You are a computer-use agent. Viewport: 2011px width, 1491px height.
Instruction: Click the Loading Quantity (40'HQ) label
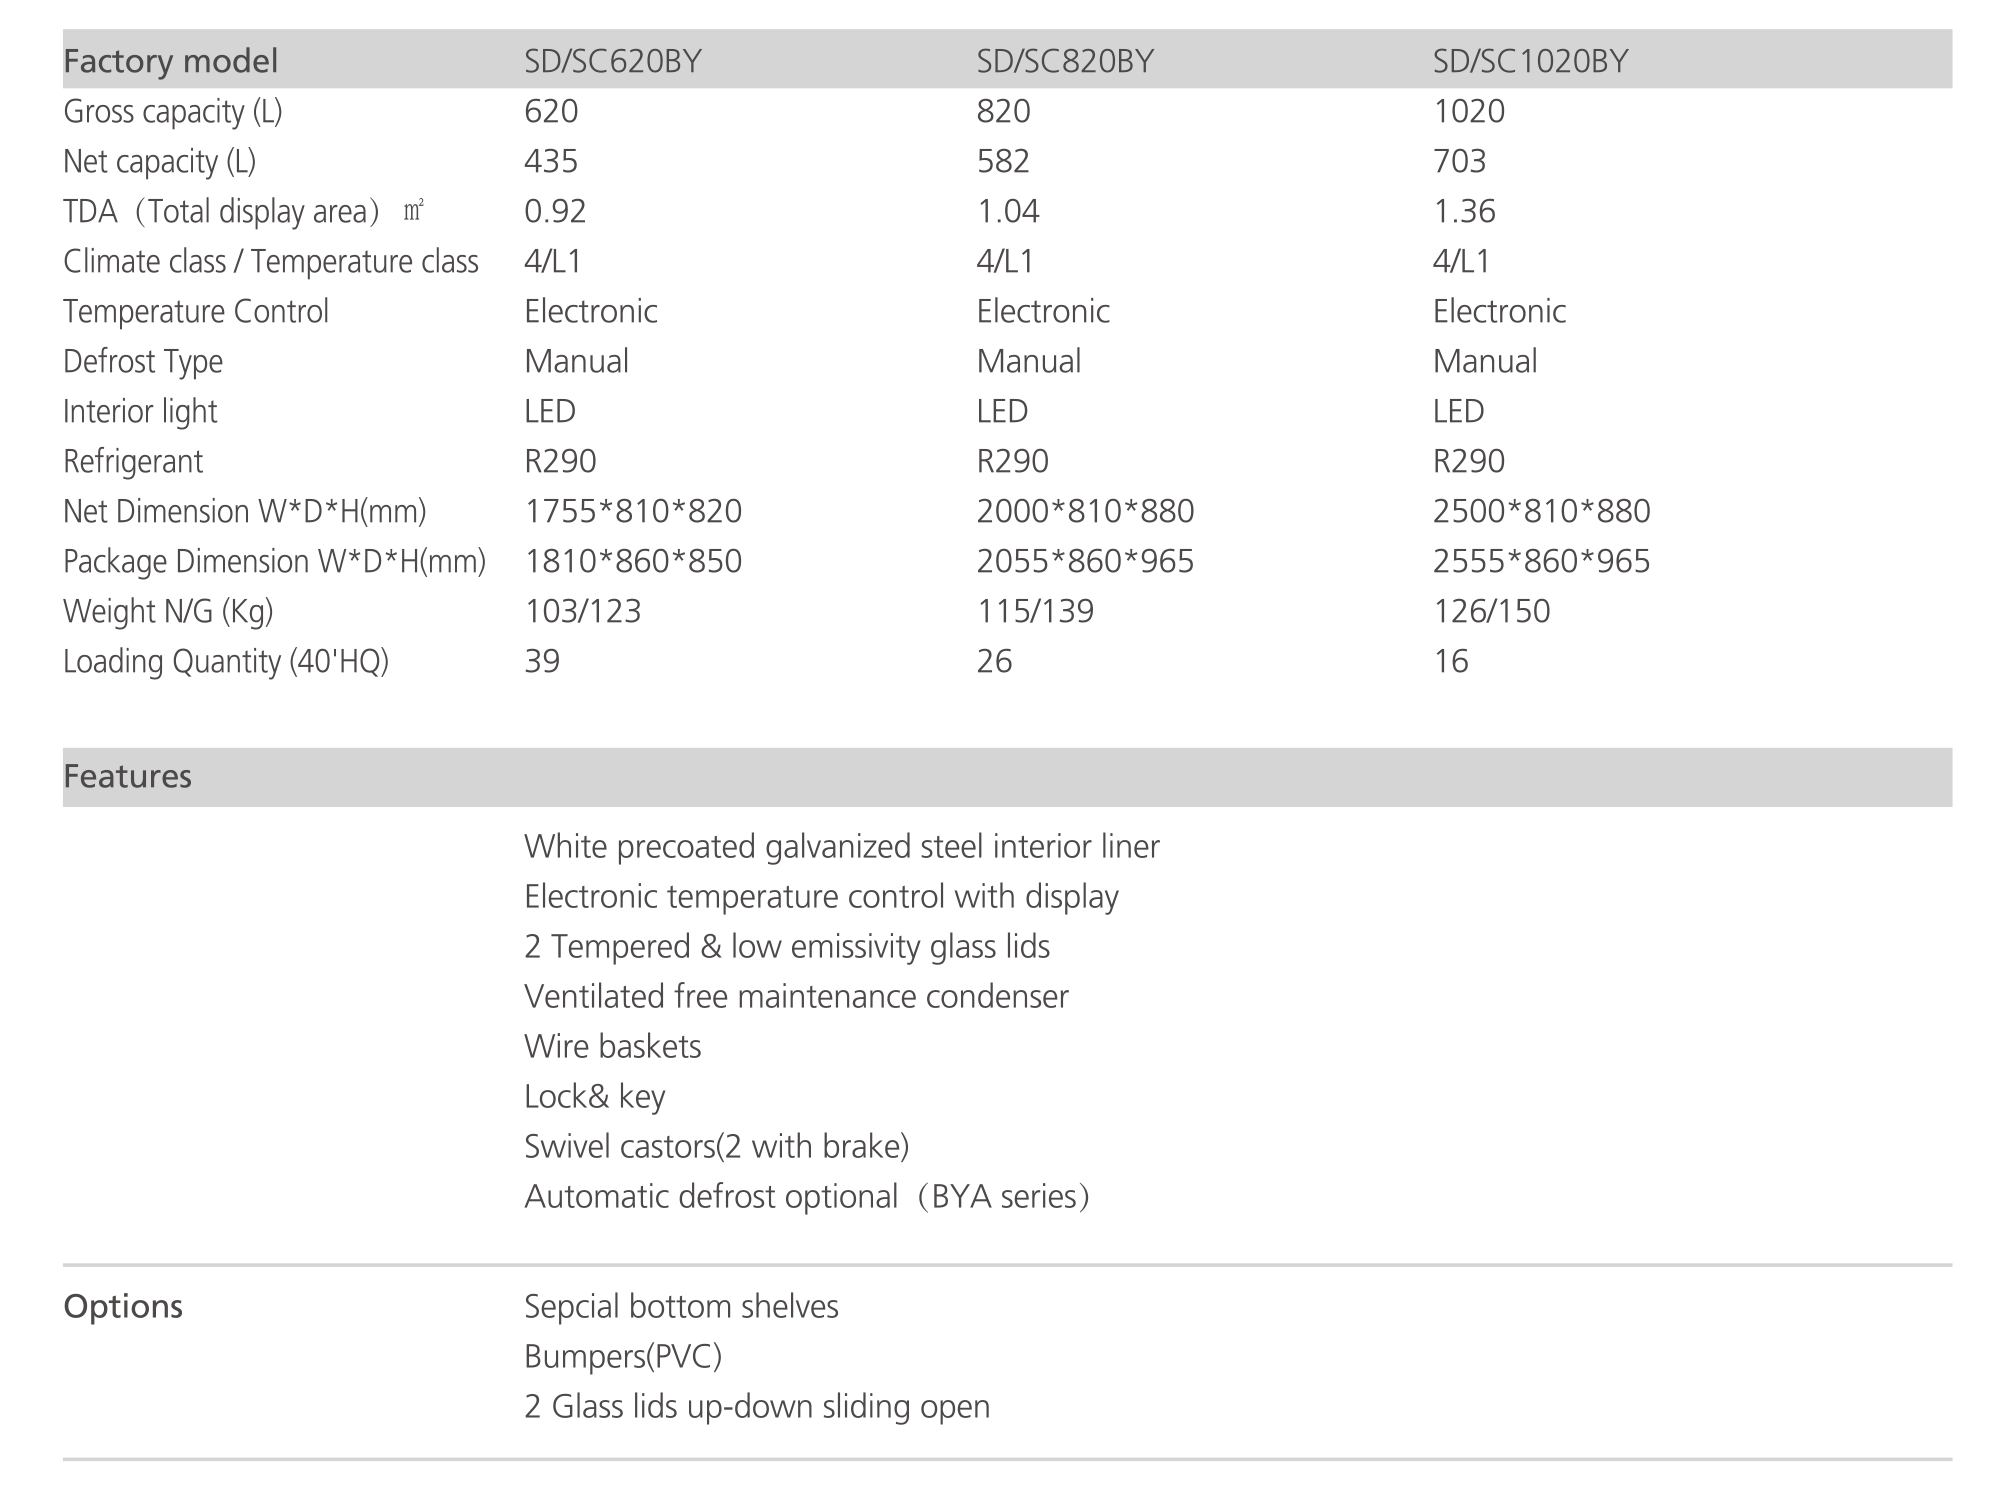[225, 661]
